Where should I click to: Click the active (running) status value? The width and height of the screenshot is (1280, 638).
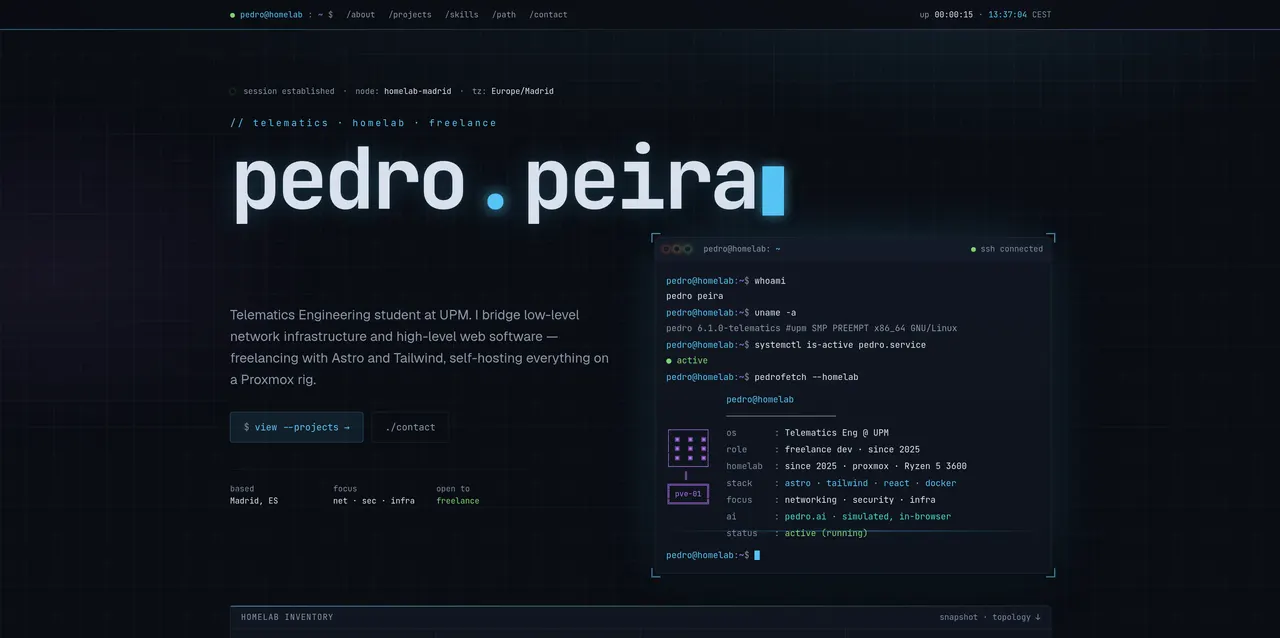click(826, 533)
